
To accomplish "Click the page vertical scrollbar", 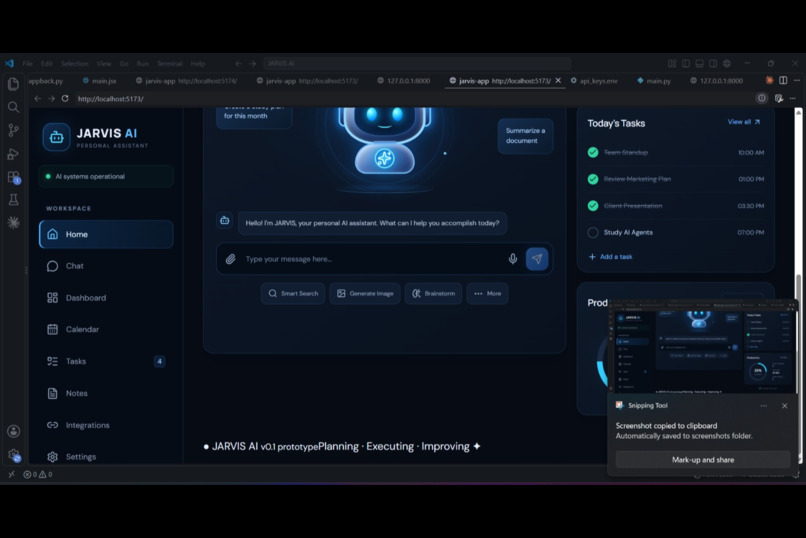I will coord(798,285).
